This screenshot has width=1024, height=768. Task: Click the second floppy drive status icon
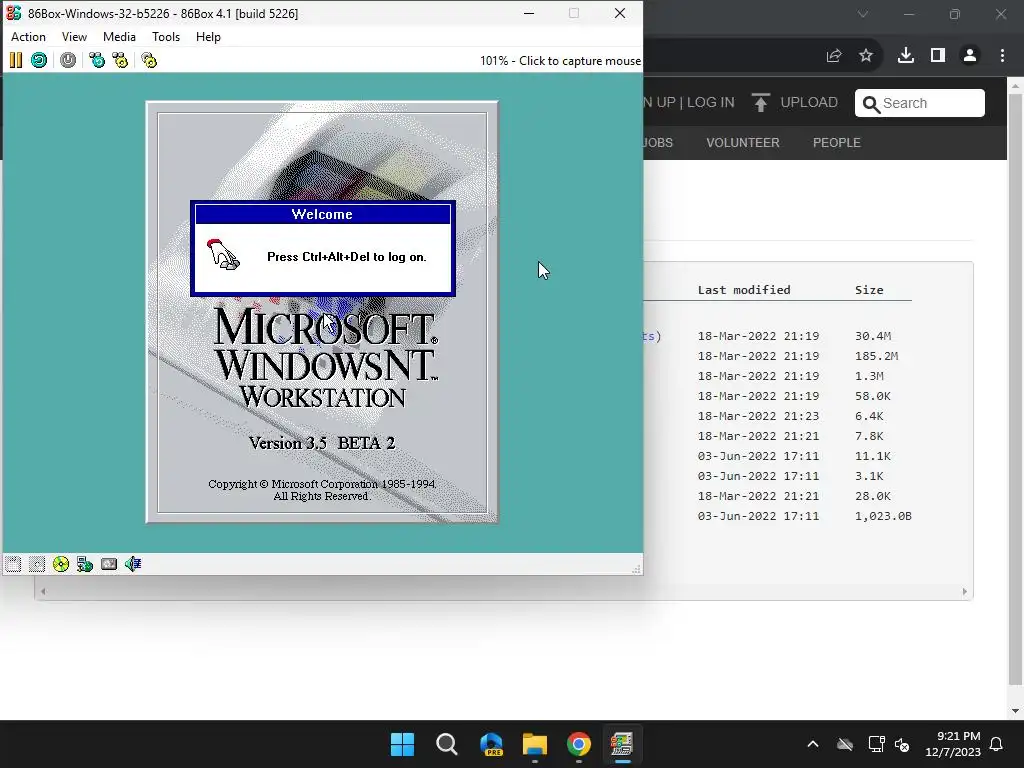37,564
